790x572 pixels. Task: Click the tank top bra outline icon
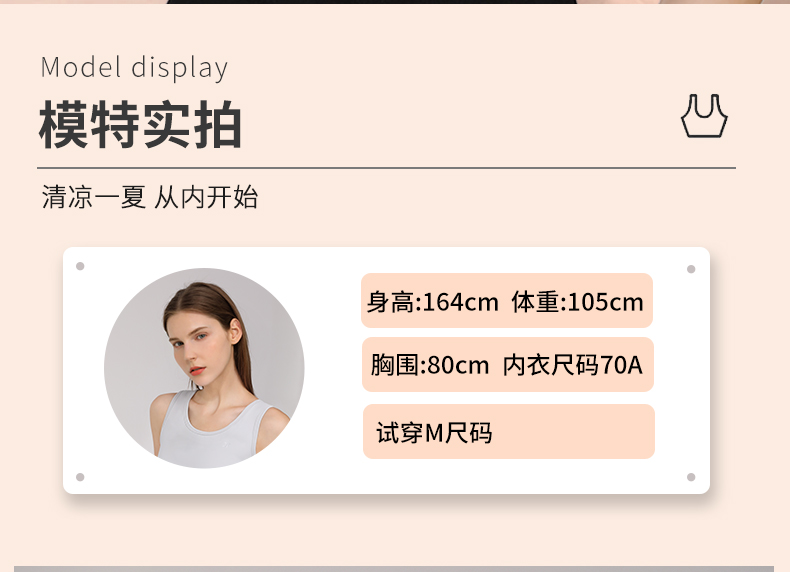pyautogui.click(x=704, y=116)
